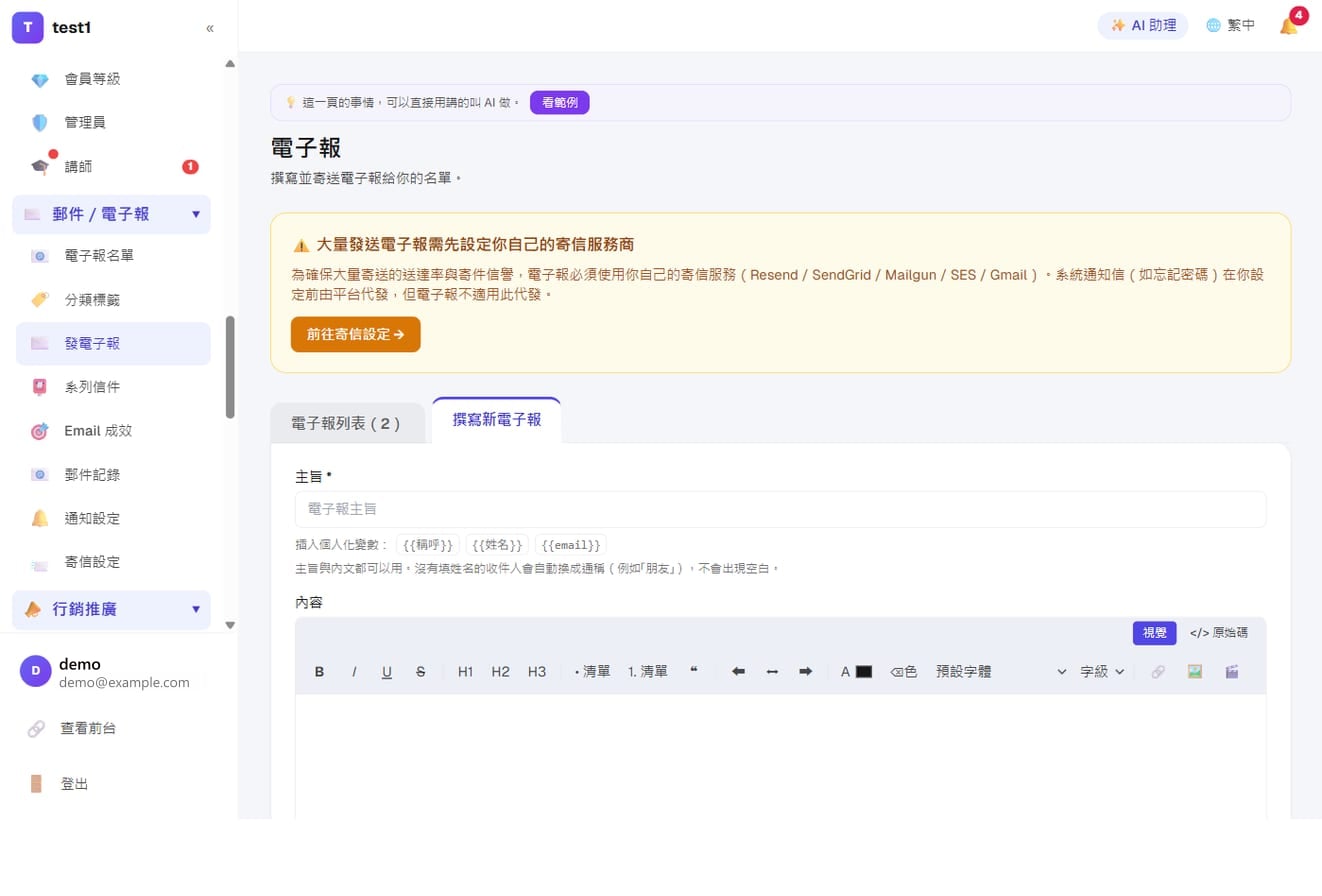Align text center
Screen dimensions: 1322x896
(772, 672)
